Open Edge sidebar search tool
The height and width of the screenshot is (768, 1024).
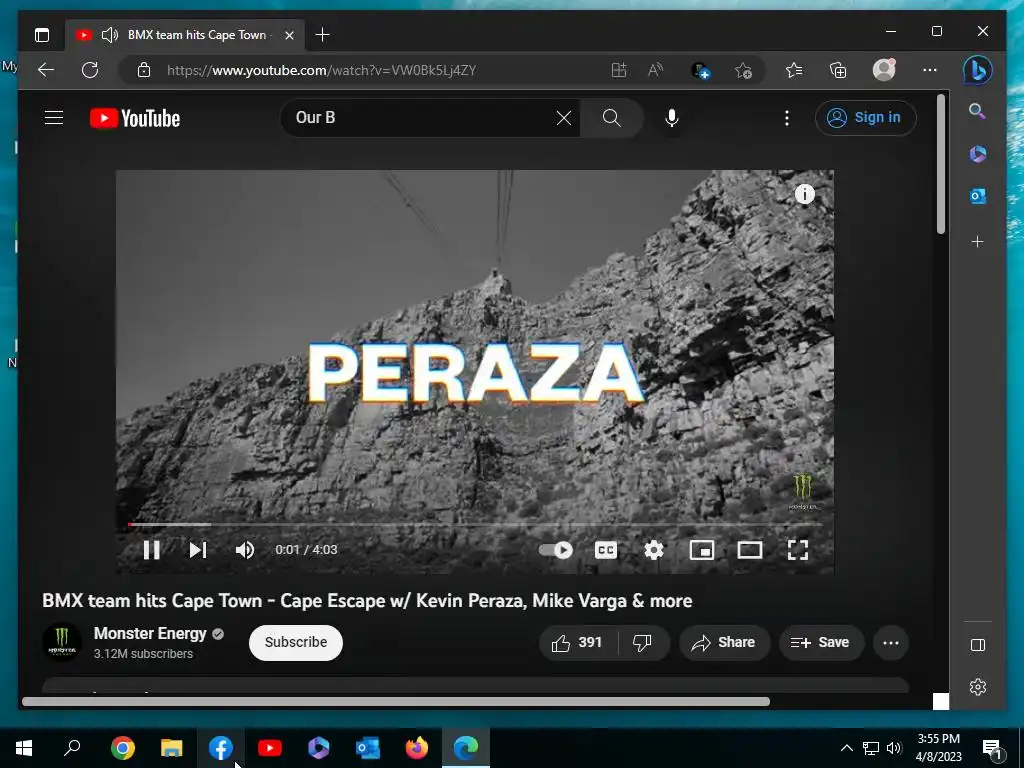(977, 110)
